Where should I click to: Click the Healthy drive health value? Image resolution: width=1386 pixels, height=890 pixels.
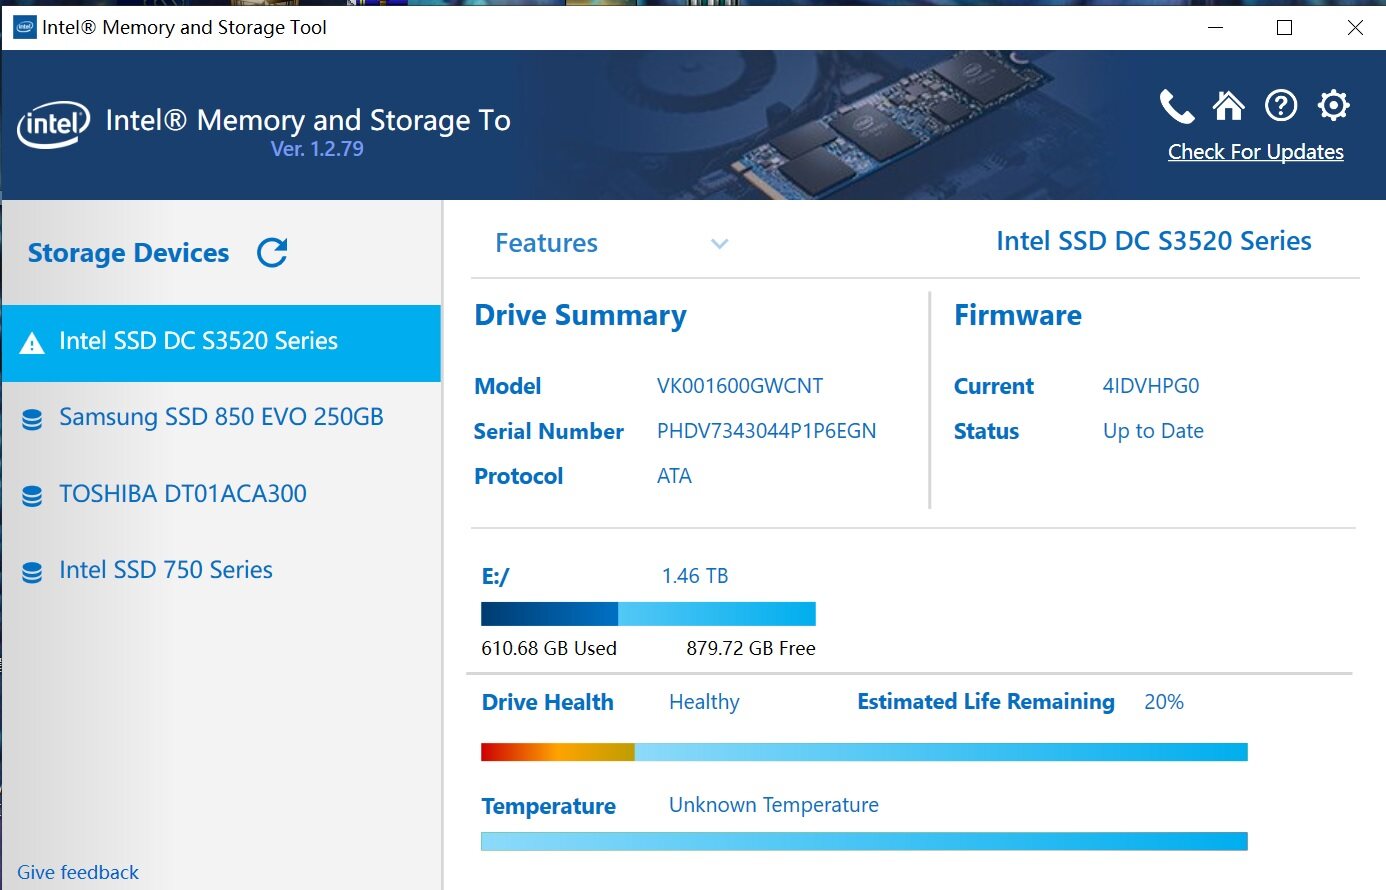704,702
